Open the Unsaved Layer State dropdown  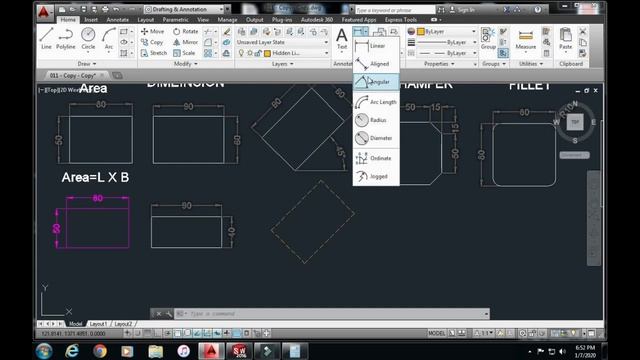tap(282, 42)
